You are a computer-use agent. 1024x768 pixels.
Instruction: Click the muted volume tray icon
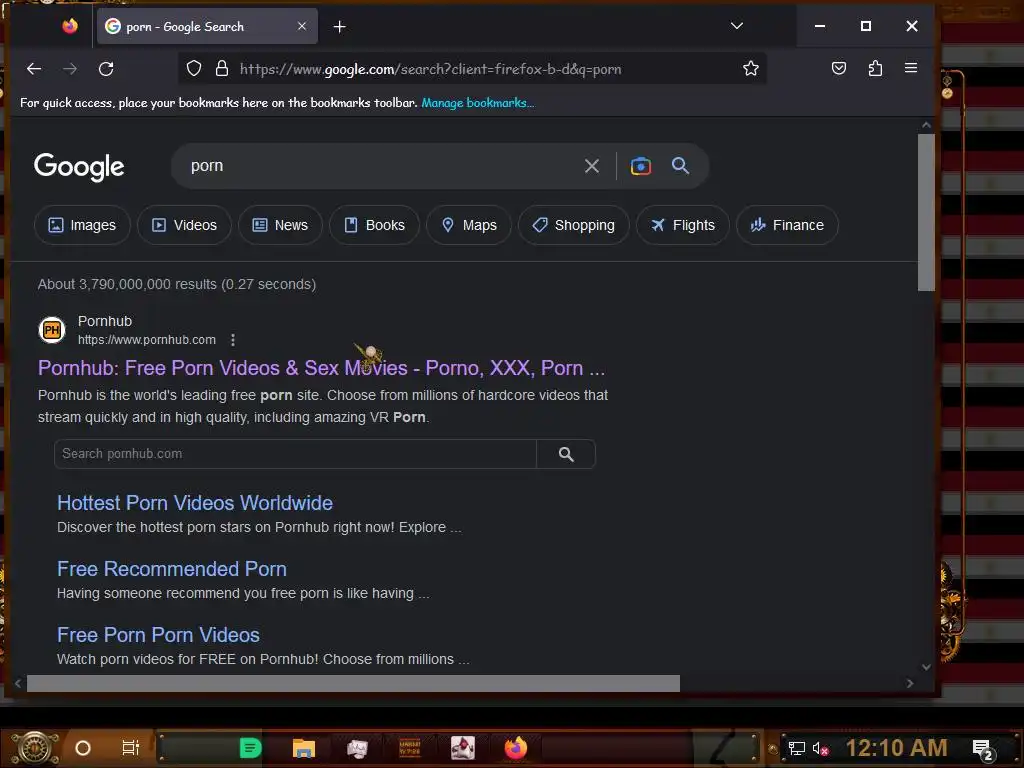click(820, 748)
